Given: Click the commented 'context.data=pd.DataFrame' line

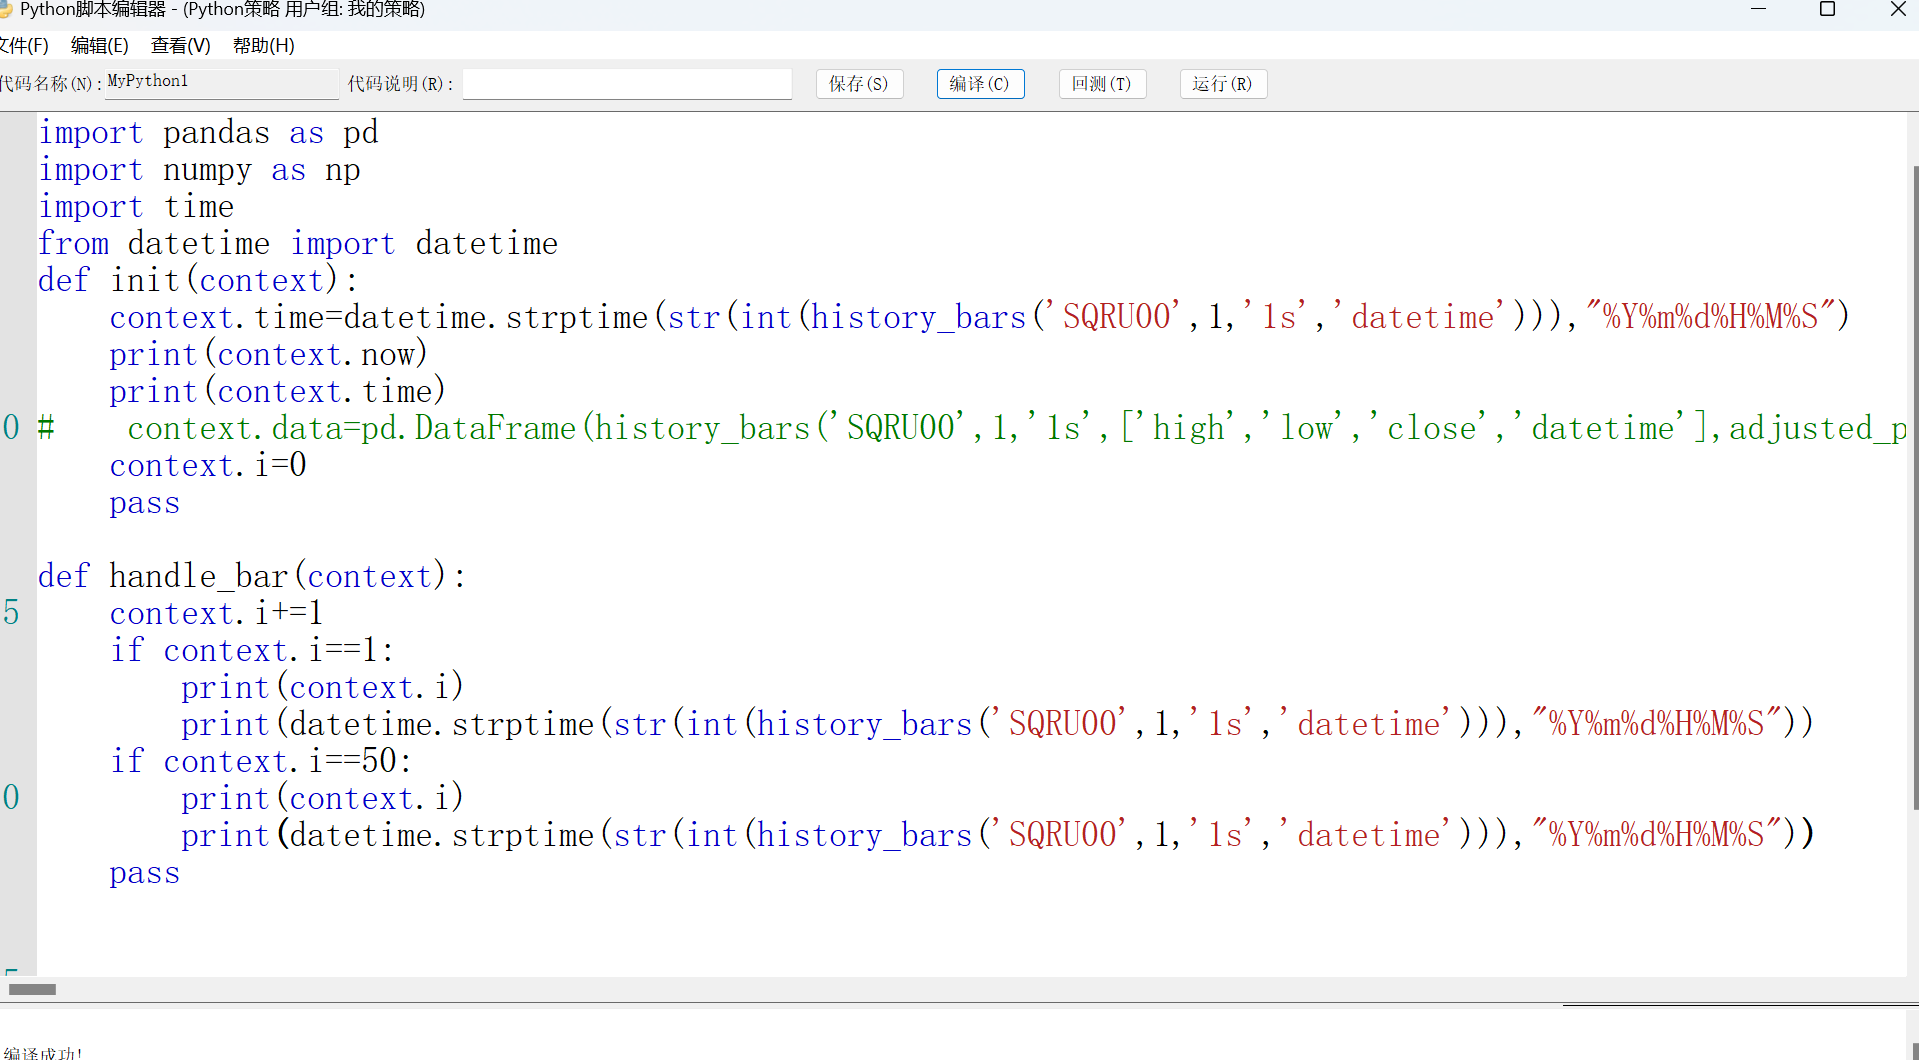Looking at the screenshot, I should [x=972, y=429].
